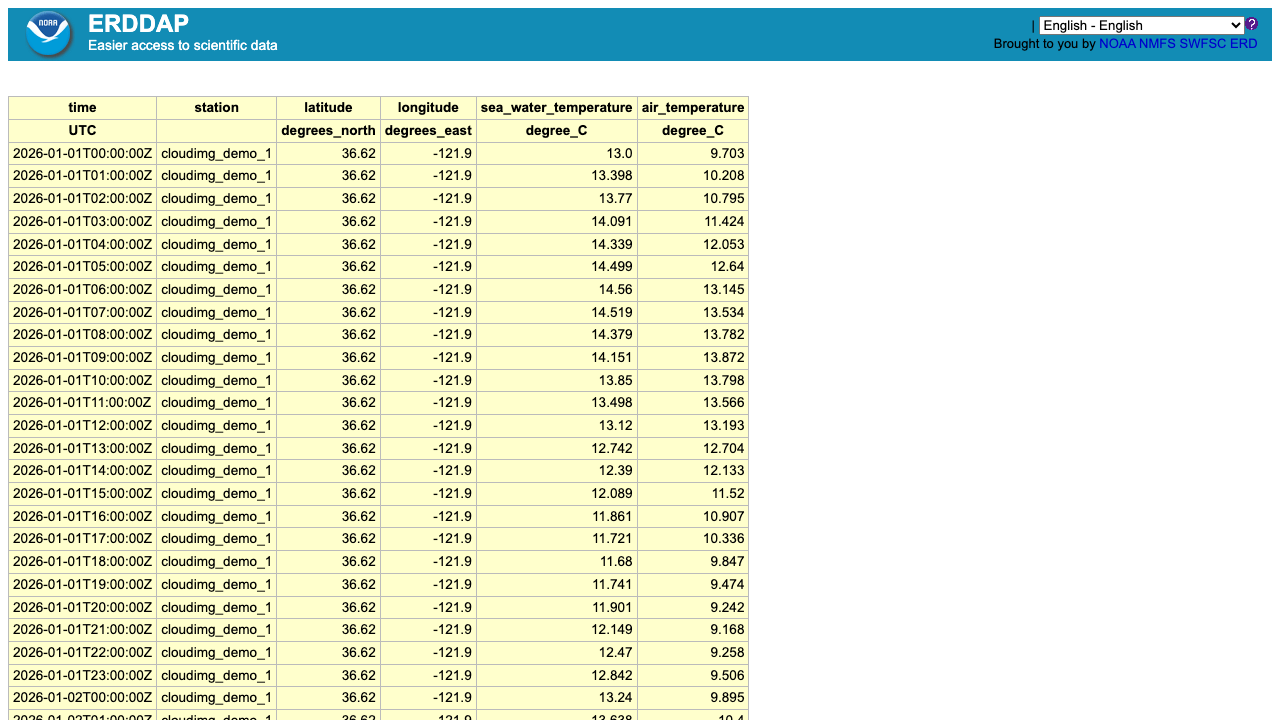This screenshot has height=720, width=1280.
Task: Click sea water temperature value 14.151
Action: (x=557, y=358)
